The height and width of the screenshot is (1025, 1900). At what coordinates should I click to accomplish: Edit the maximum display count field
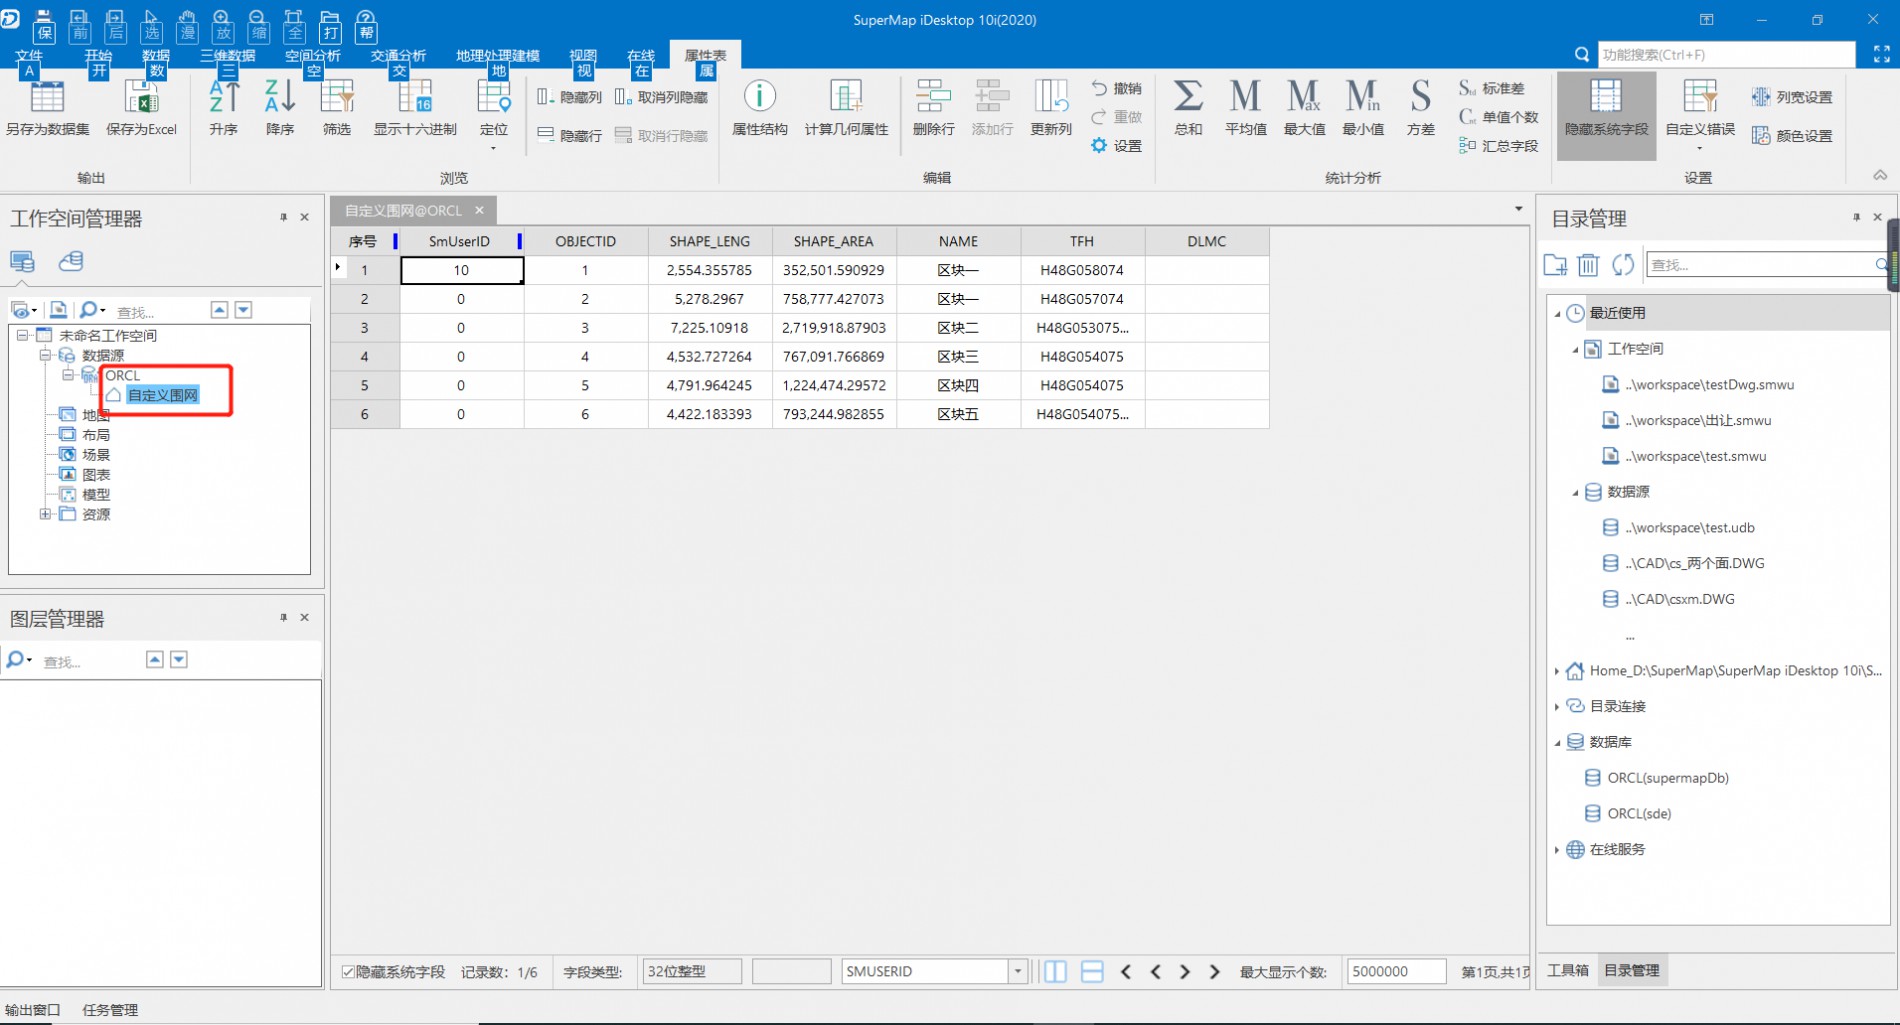1396,971
